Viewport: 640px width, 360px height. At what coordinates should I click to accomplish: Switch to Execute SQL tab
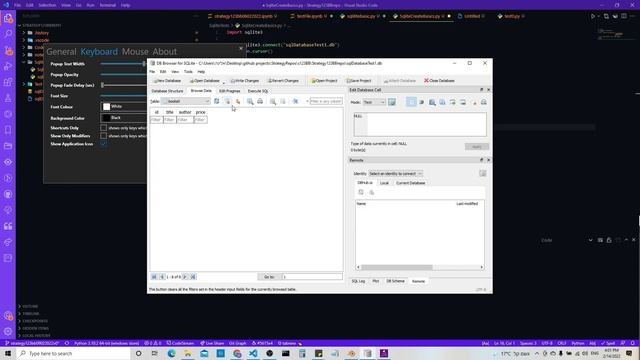[258, 91]
